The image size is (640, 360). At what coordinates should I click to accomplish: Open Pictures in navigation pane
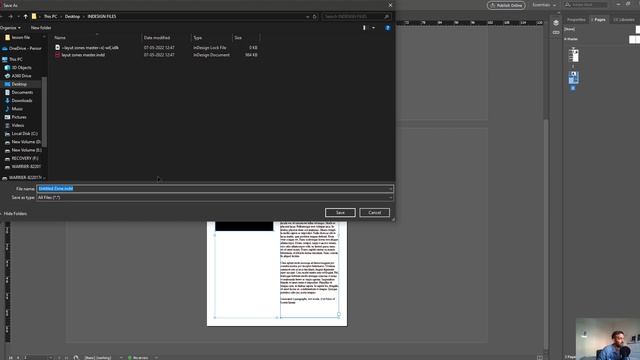(16, 117)
